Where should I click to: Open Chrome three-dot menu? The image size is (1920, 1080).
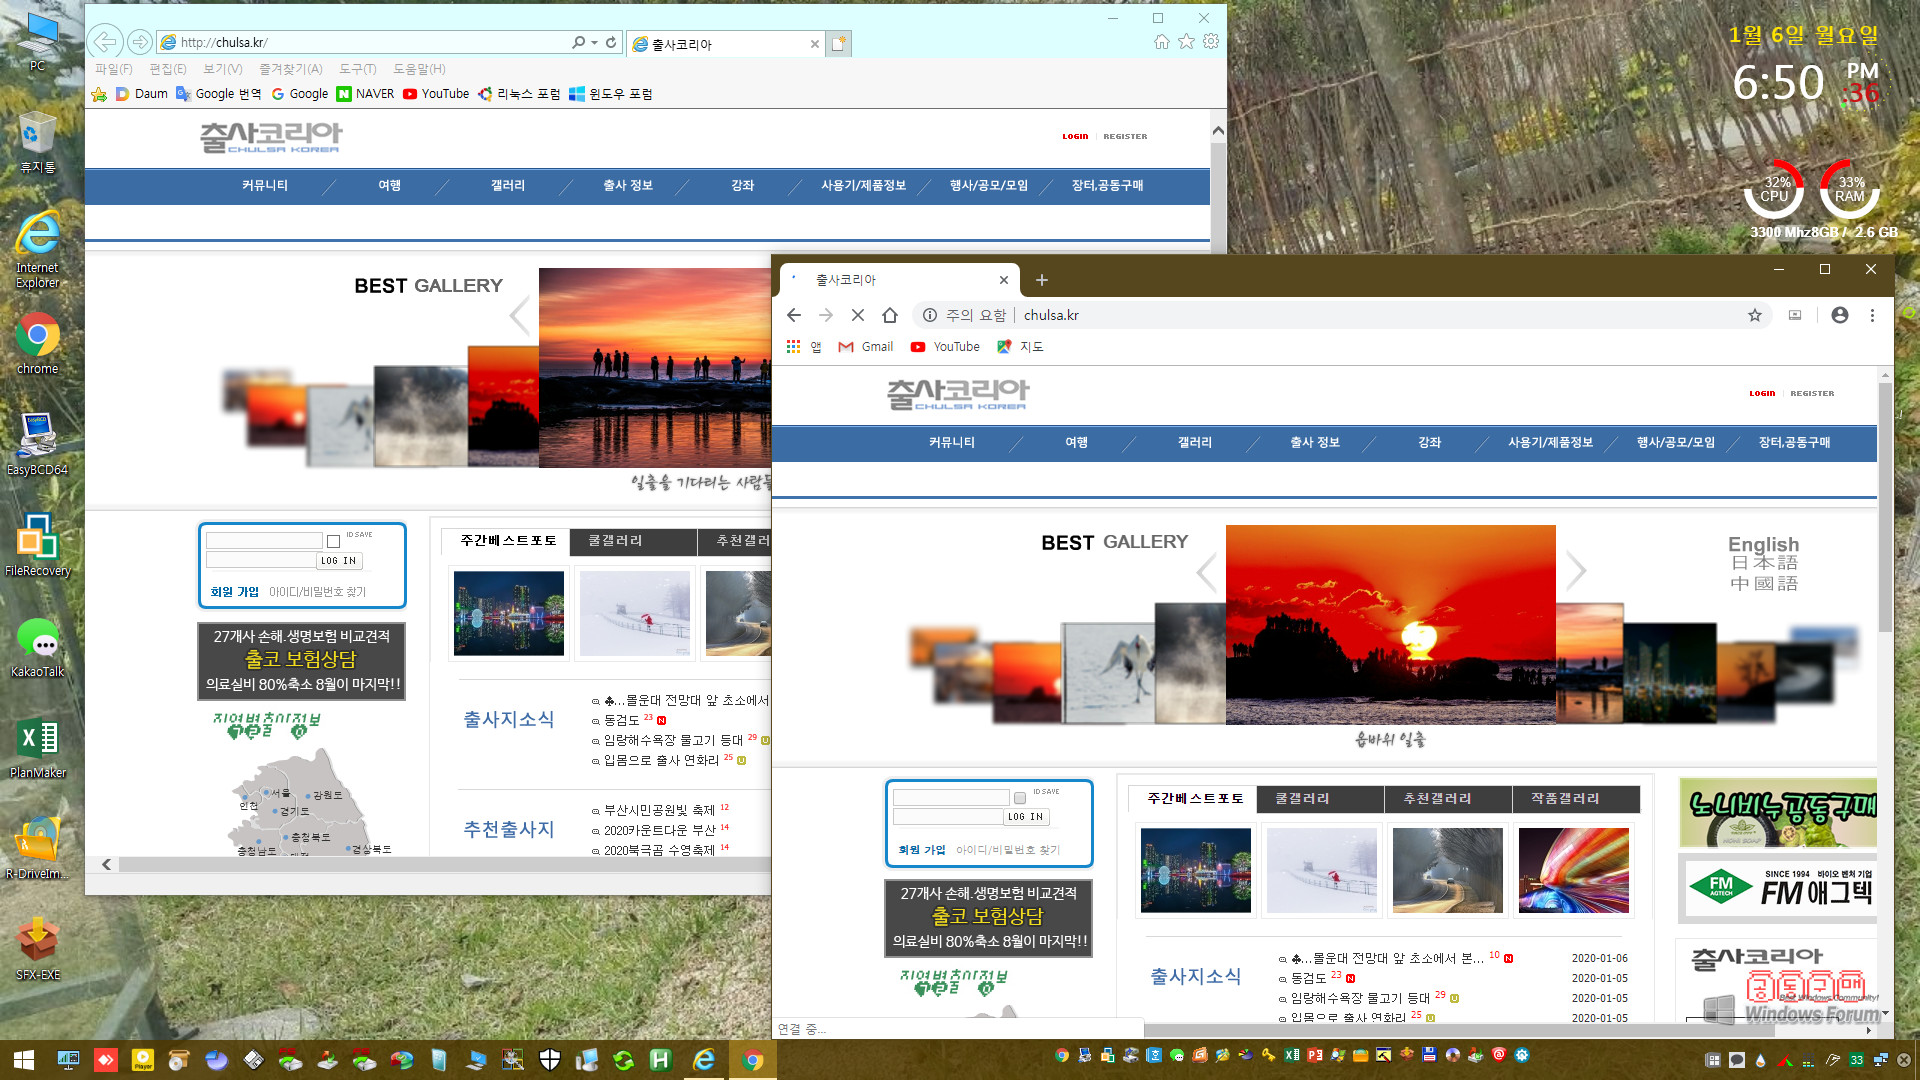pyautogui.click(x=1872, y=315)
